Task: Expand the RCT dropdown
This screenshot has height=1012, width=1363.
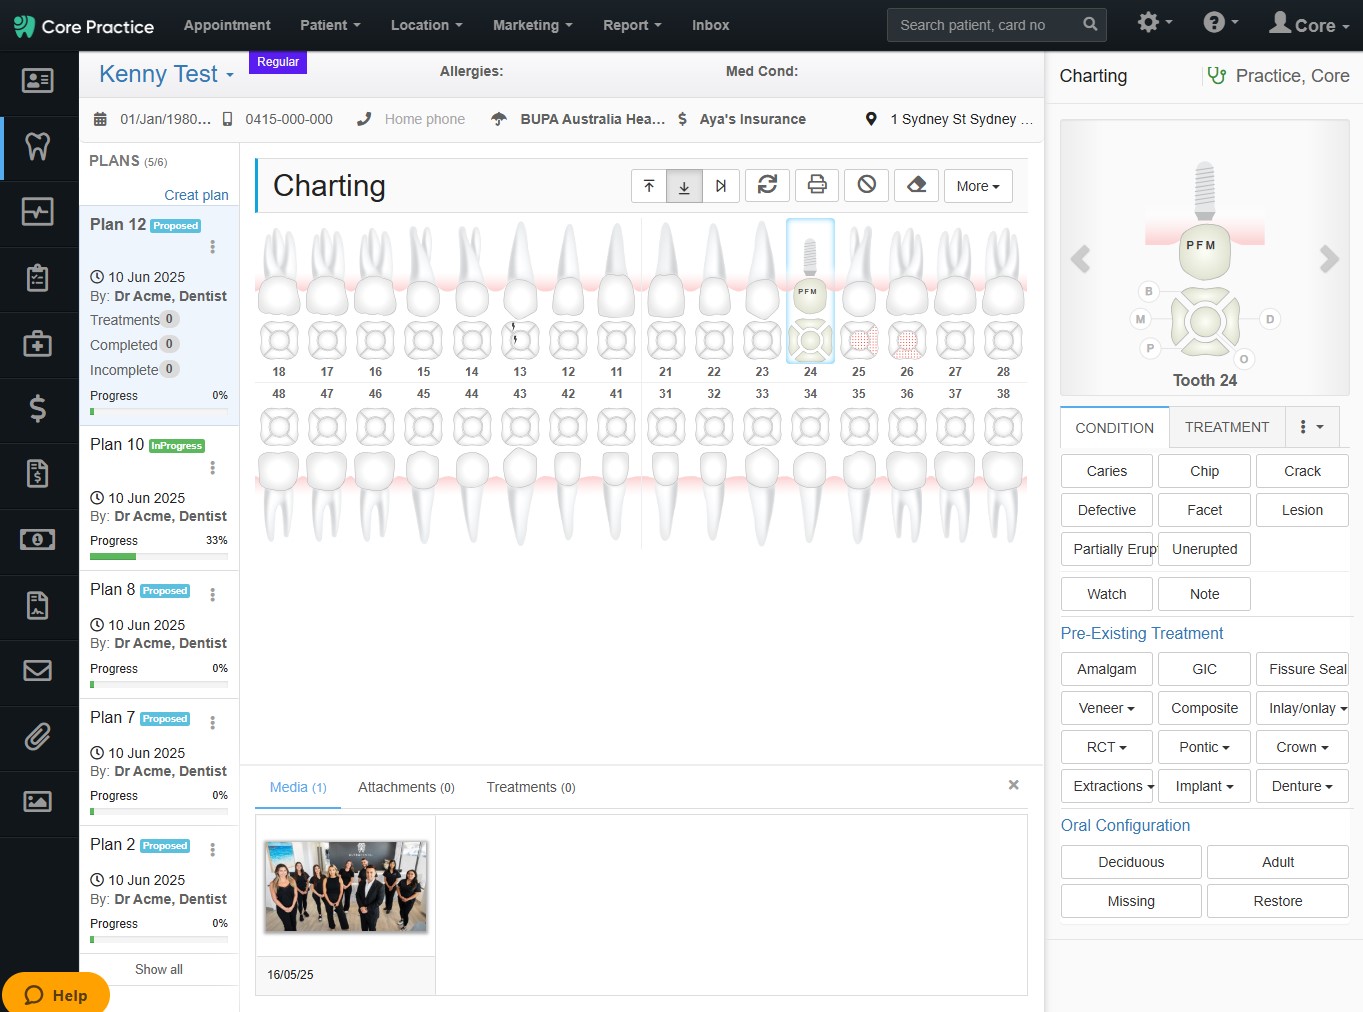Action: pyautogui.click(x=1107, y=747)
